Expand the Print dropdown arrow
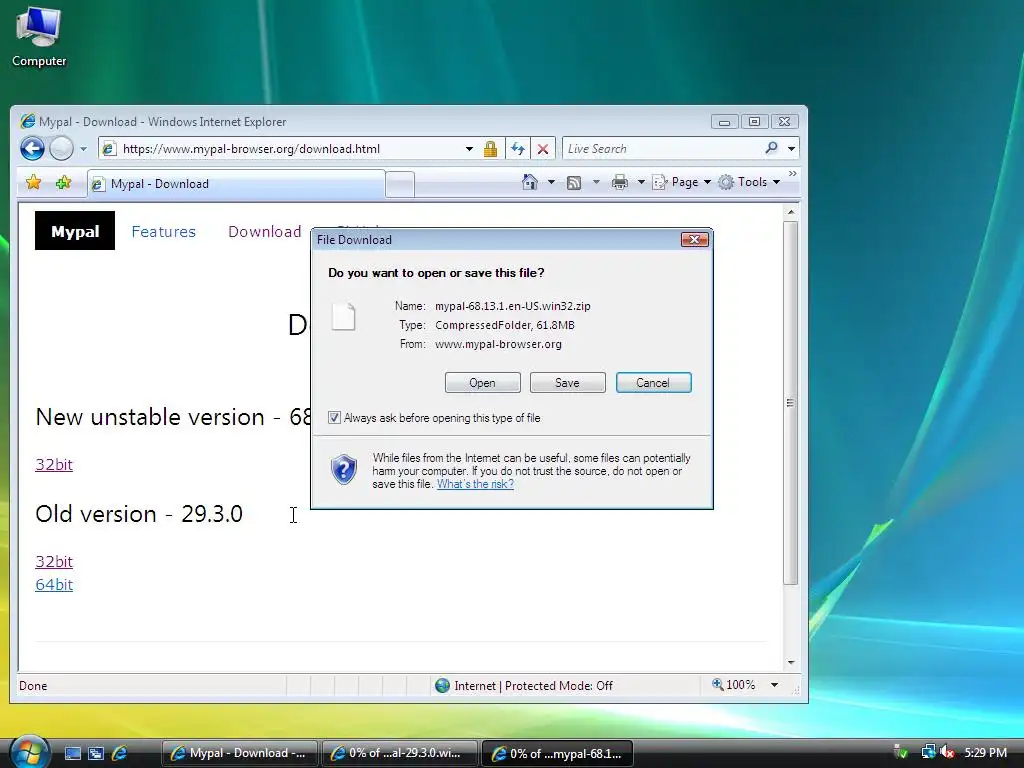Image resolution: width=1024 pixels, height=768 pixels. tap(641, 182)
